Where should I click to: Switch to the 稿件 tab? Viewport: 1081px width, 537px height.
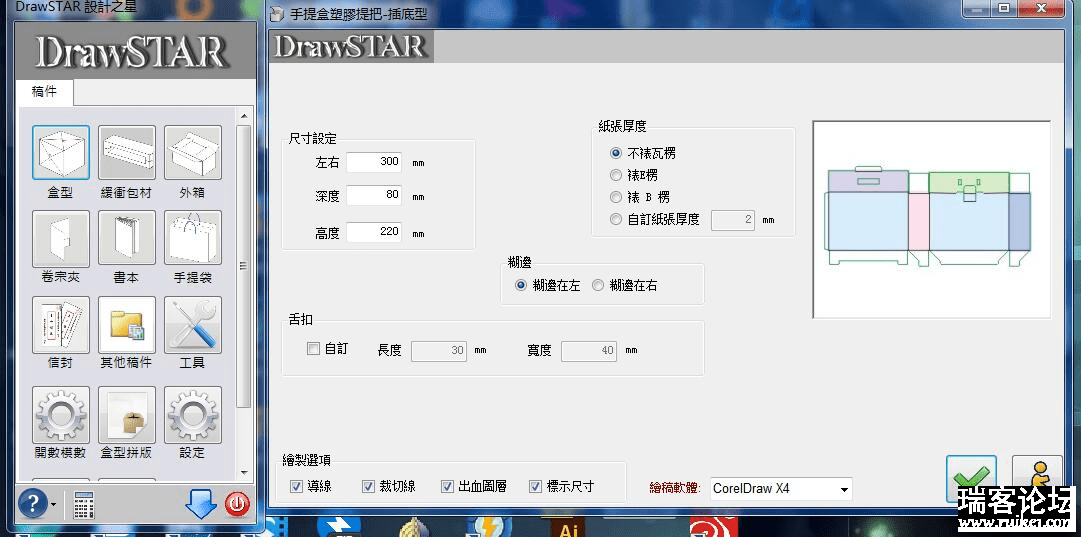[x=44, y=92]
